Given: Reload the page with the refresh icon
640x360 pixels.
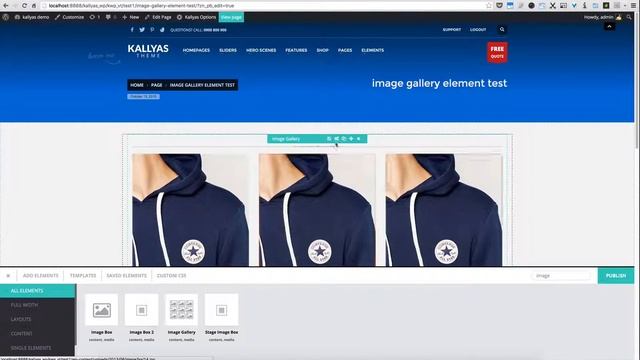Looking at the screenshot, I should [24, 6].
